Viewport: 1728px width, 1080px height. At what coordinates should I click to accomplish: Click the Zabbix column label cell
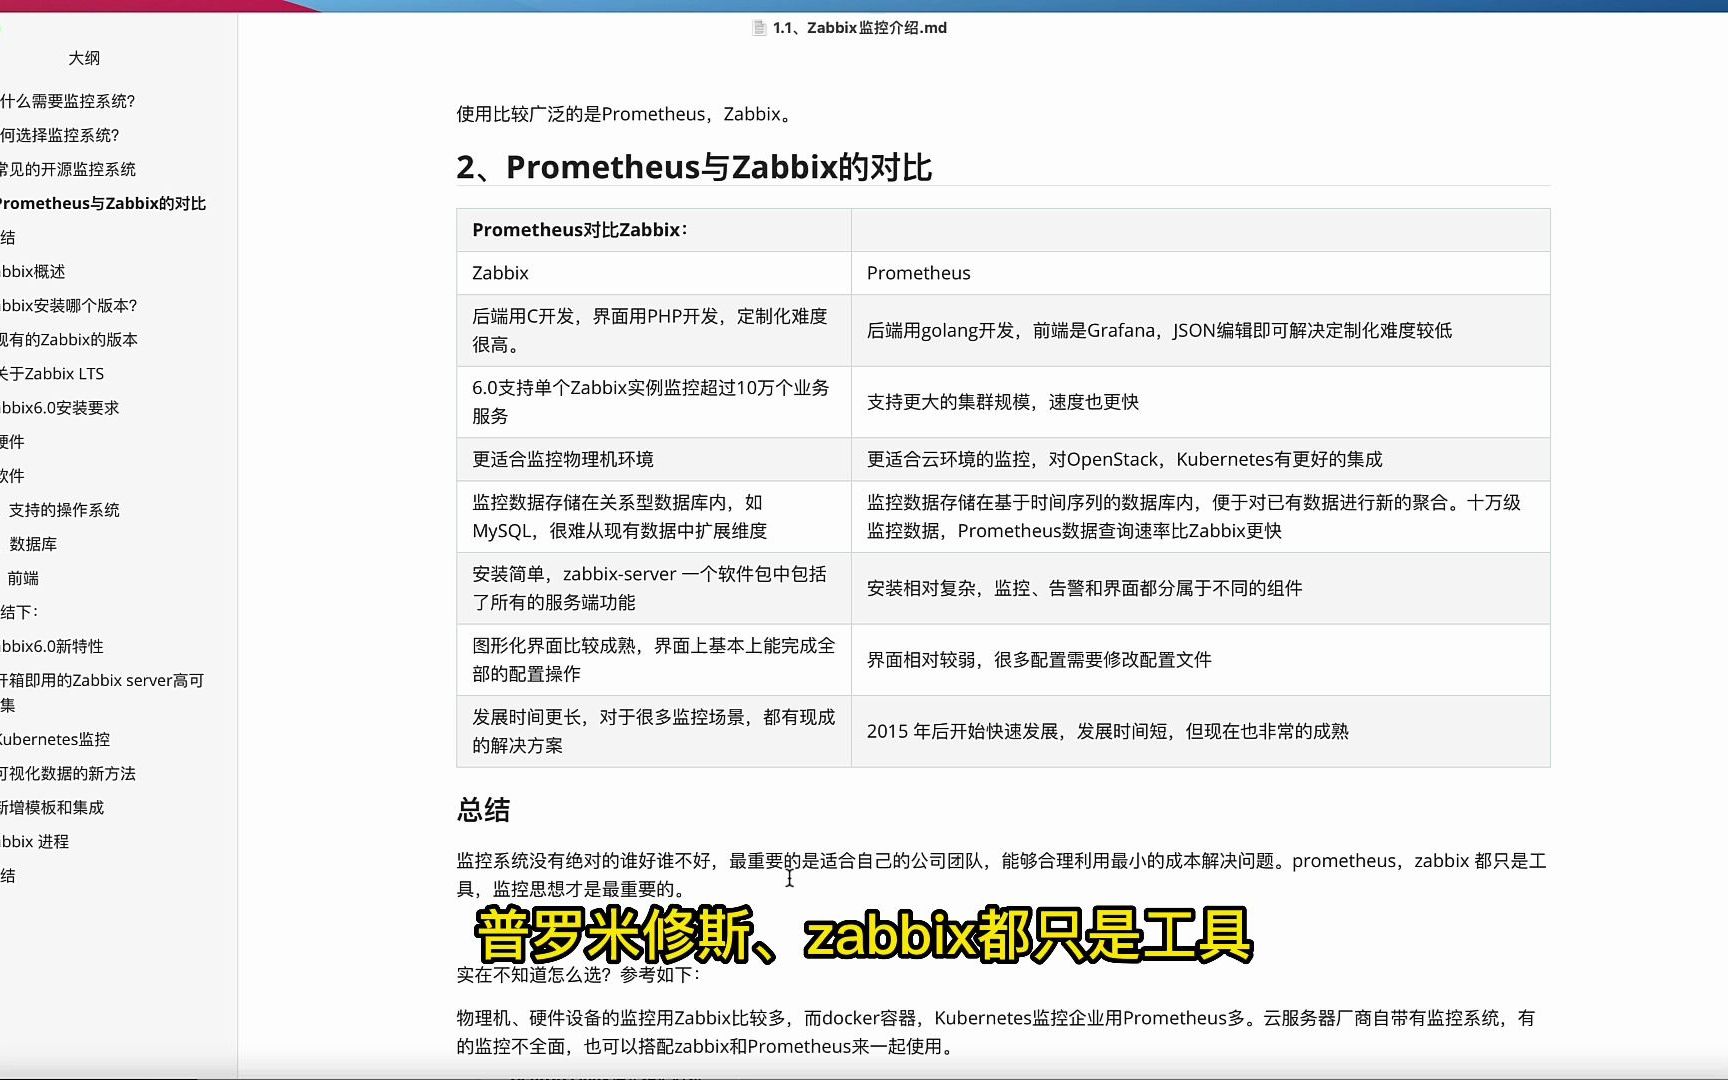pos(653,273)
